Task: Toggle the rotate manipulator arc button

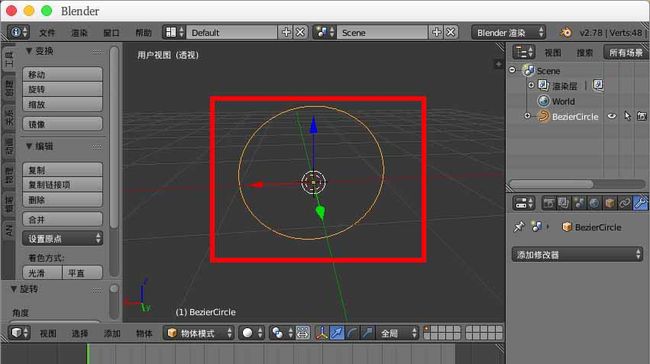Action: tap(352, 333)
